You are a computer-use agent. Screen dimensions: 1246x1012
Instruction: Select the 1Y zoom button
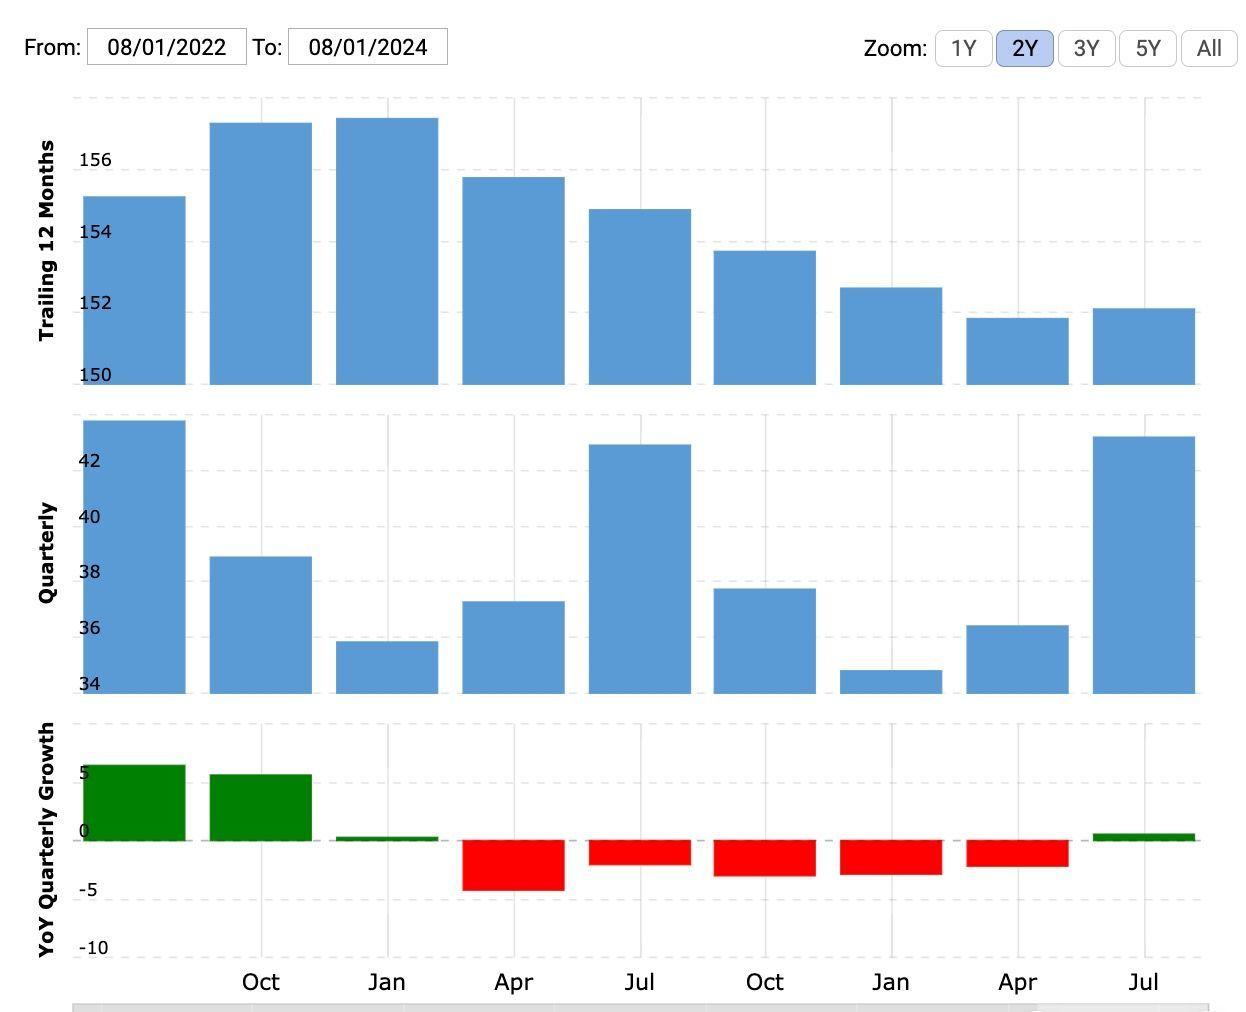[x=963, y=48]
